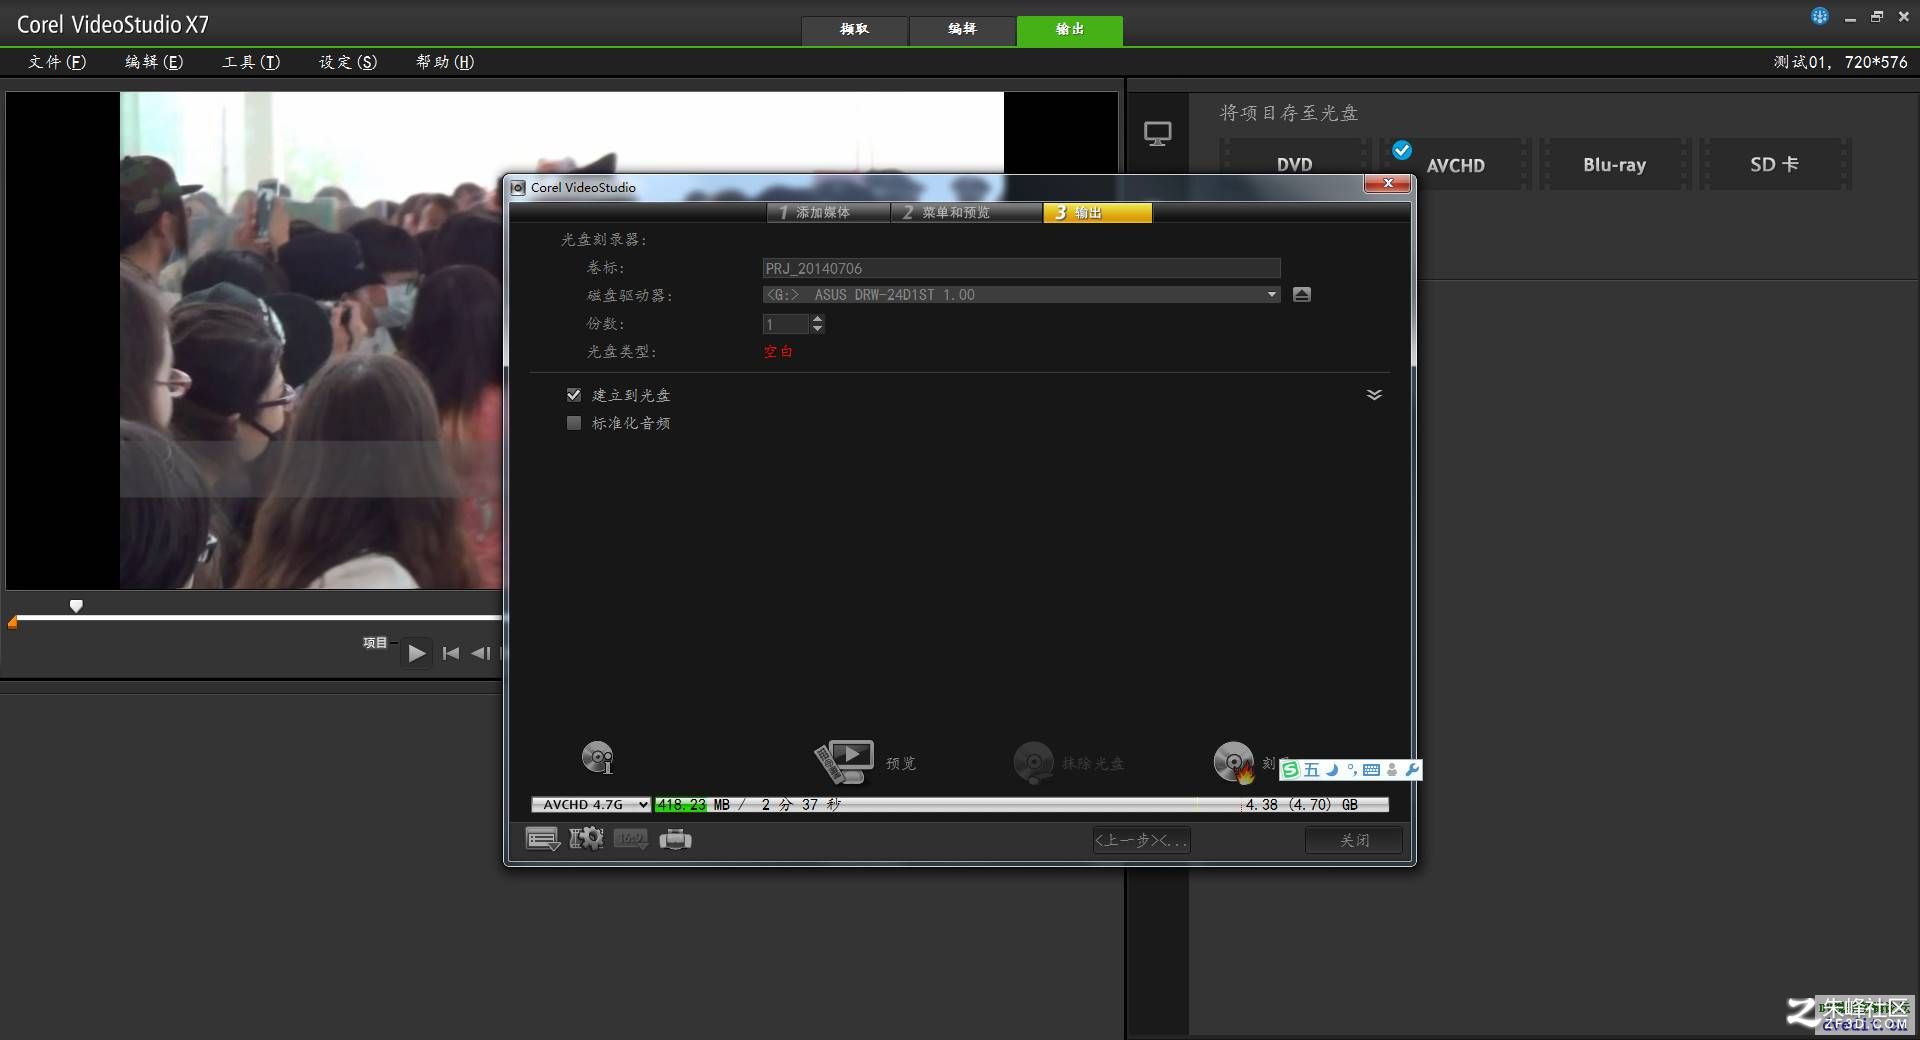1920x1040 pixels.
Task: Click the Sogou S input method icon
Action: click(1290, 769)
